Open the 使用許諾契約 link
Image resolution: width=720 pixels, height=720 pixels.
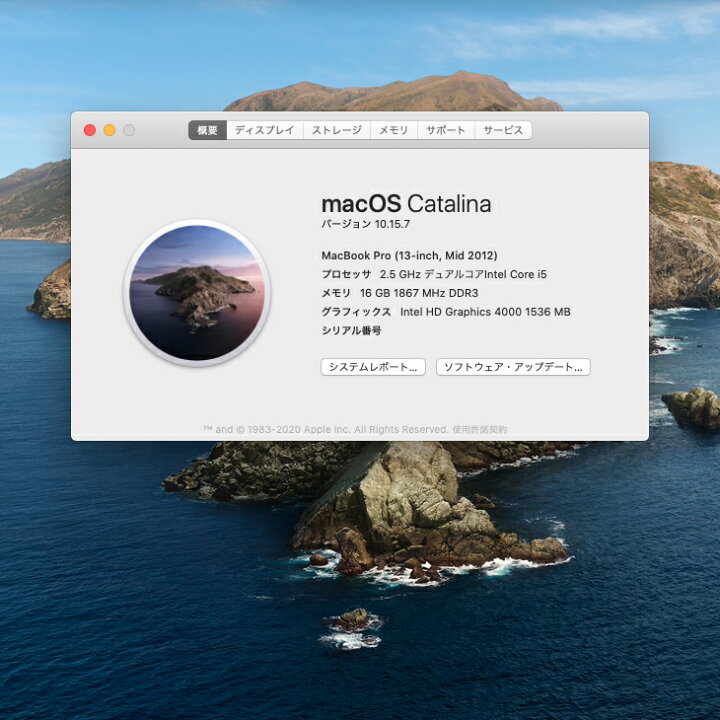pos(479,429)
